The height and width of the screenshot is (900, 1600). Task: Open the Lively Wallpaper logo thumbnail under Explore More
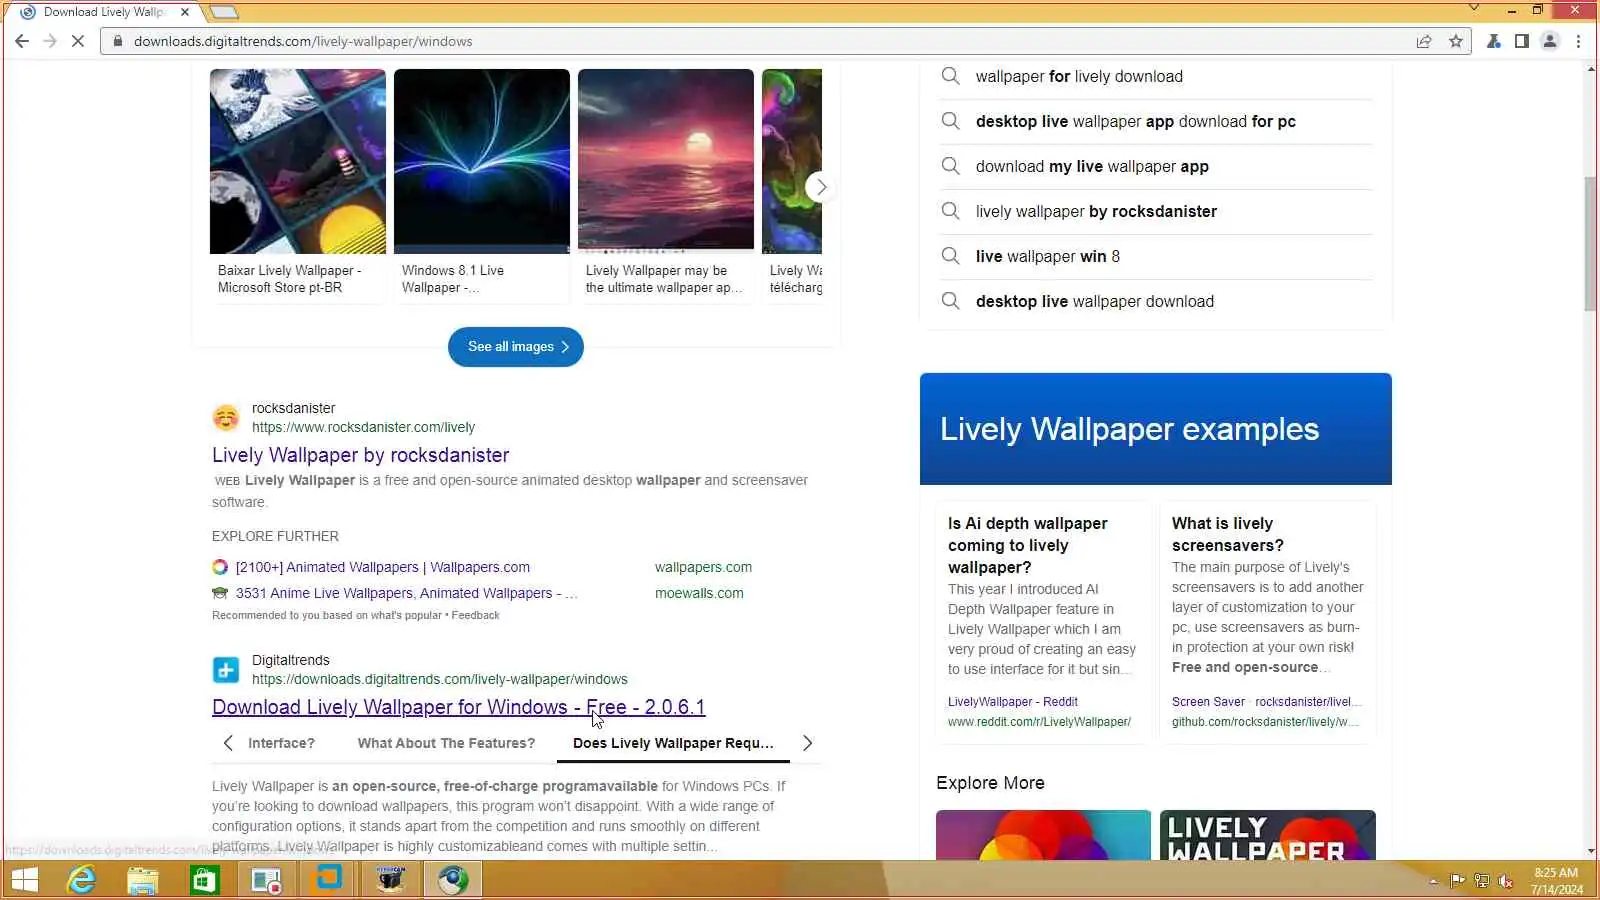(1268, 835)
